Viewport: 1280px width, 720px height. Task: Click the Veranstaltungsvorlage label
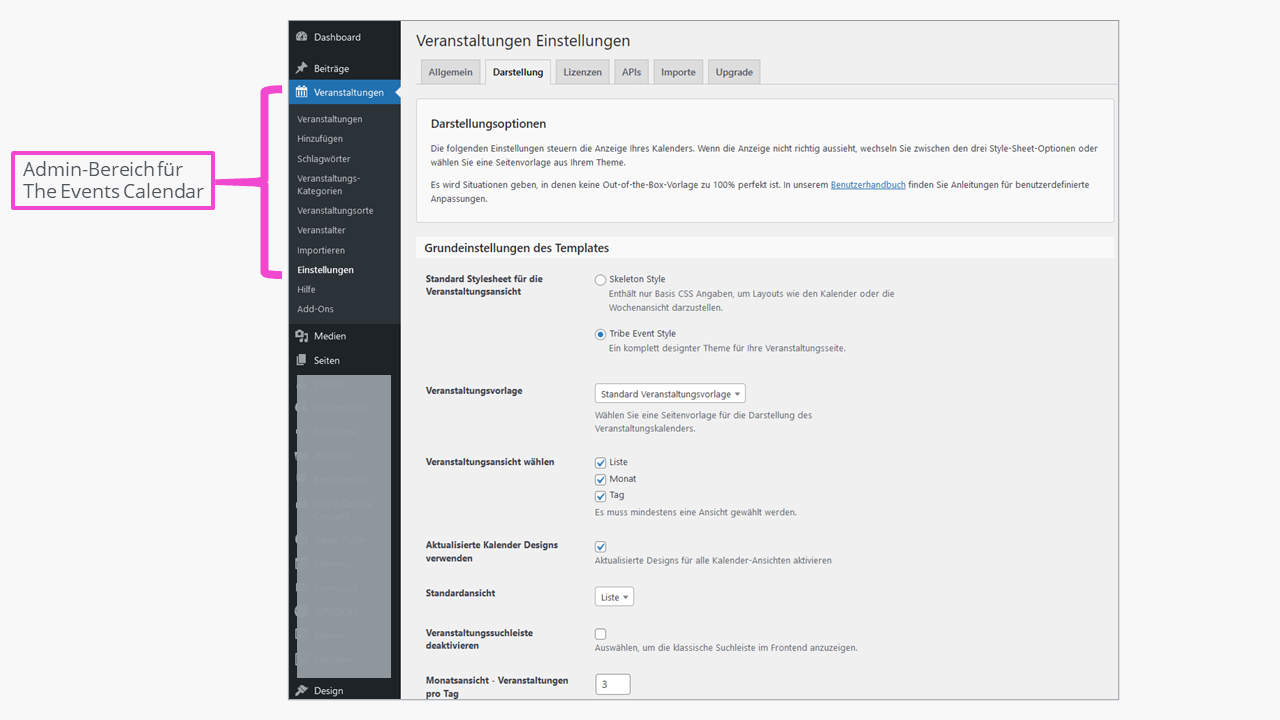(474, 391)
